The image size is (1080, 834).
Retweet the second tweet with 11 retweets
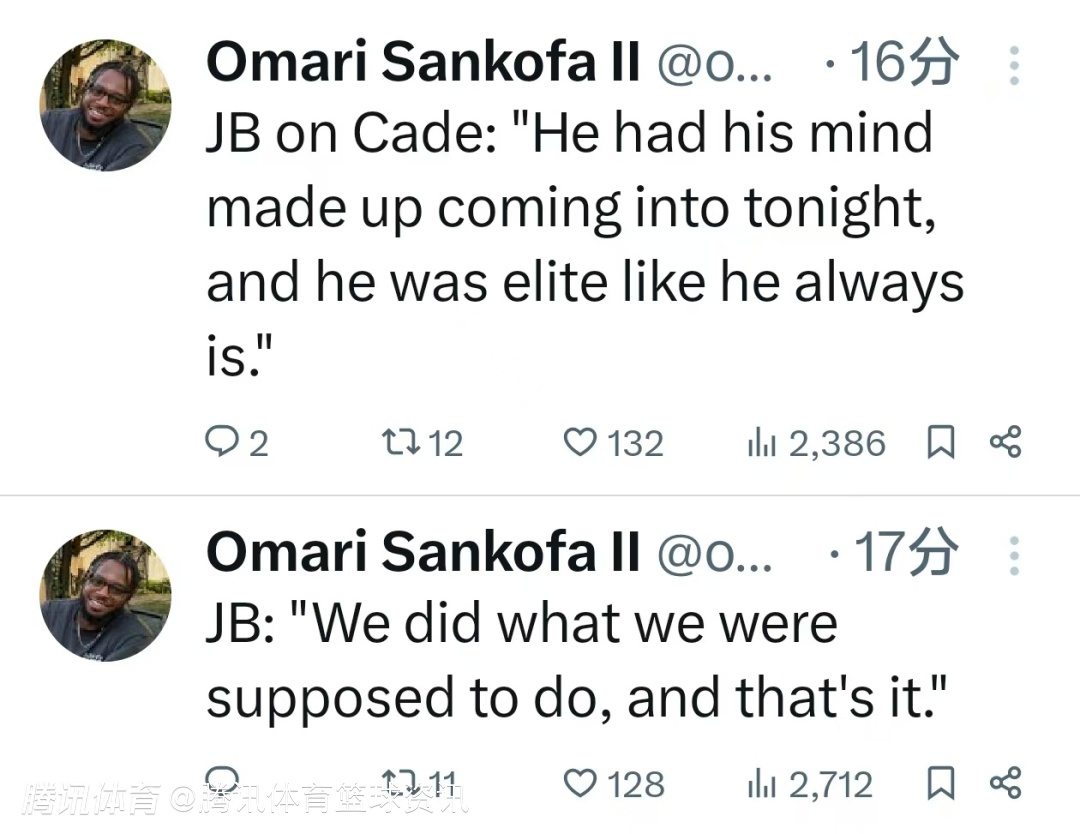[420, 782]
